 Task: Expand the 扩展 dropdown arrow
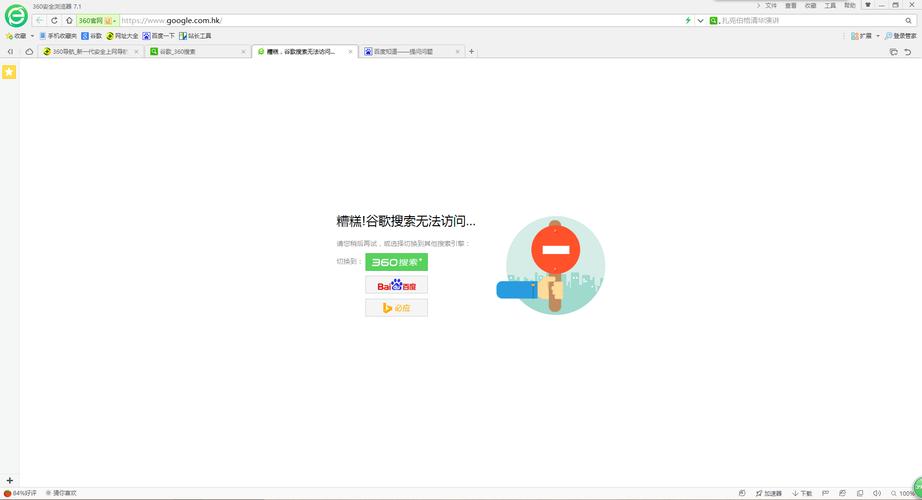878,36
